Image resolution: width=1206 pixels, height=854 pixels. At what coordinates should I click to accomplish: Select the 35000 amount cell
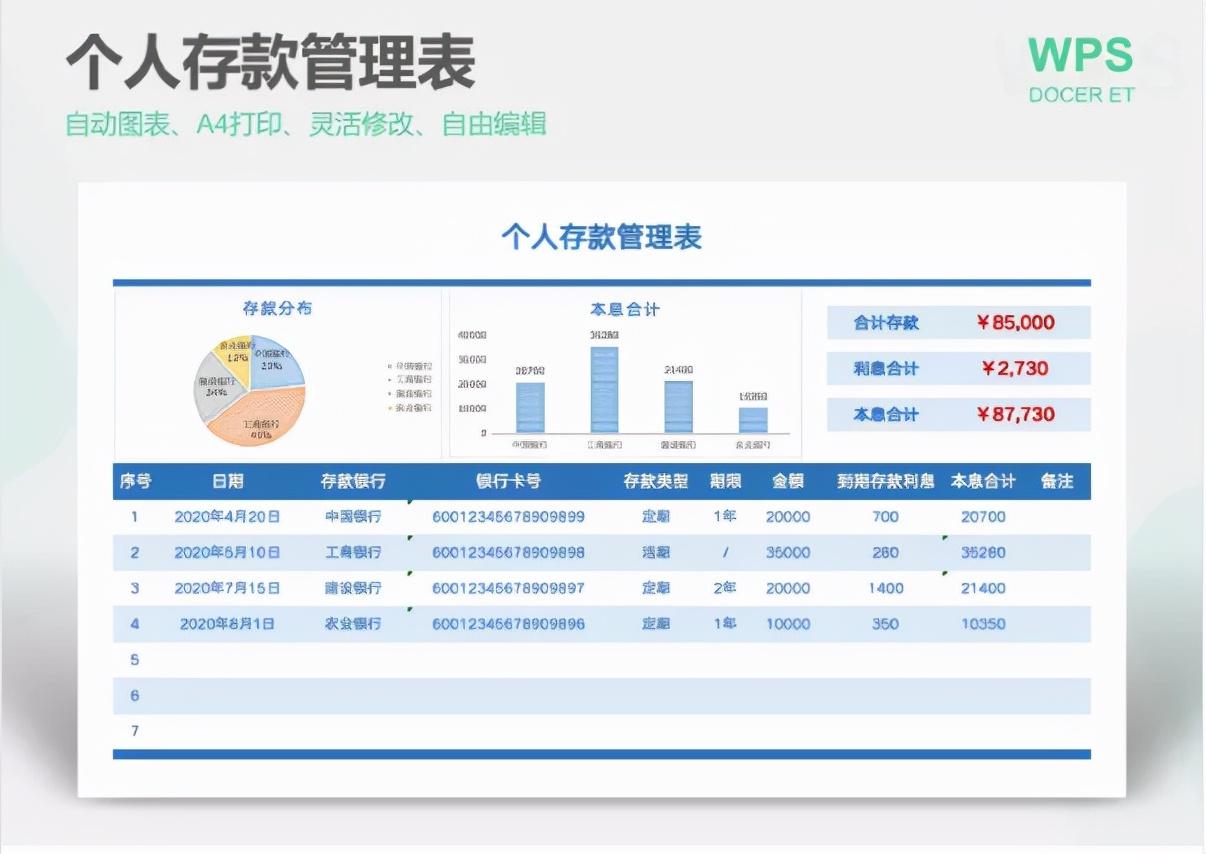click(788, 552)
